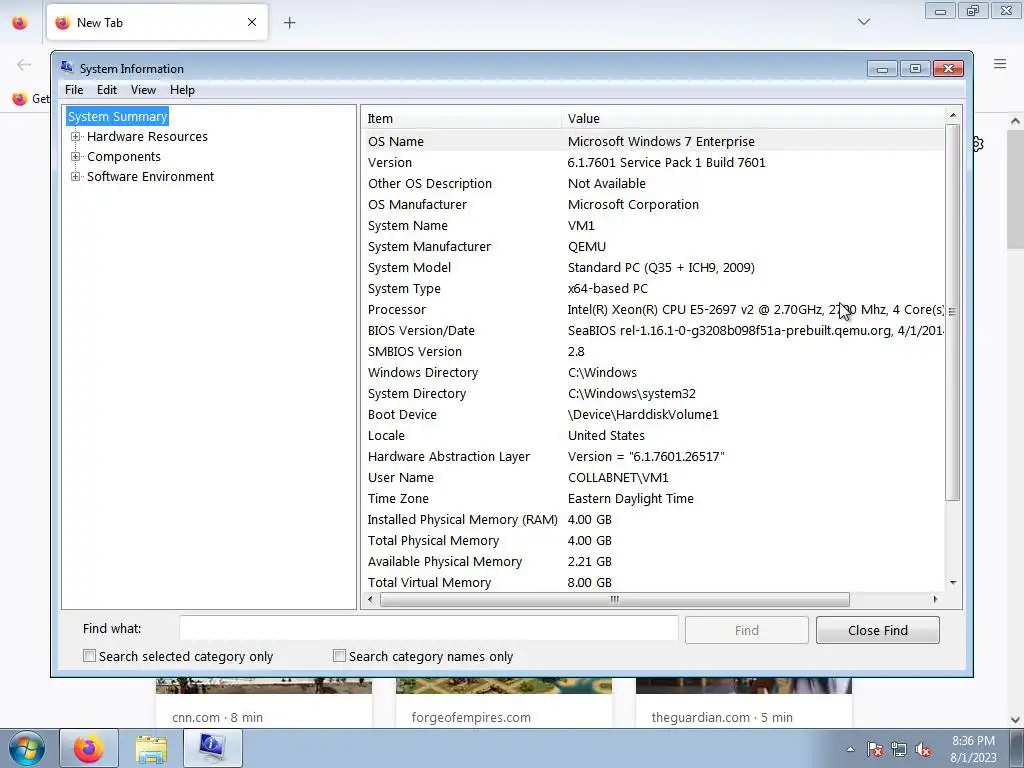Click the Firefox page vertical scrollbar thumb

[1015, 188]
